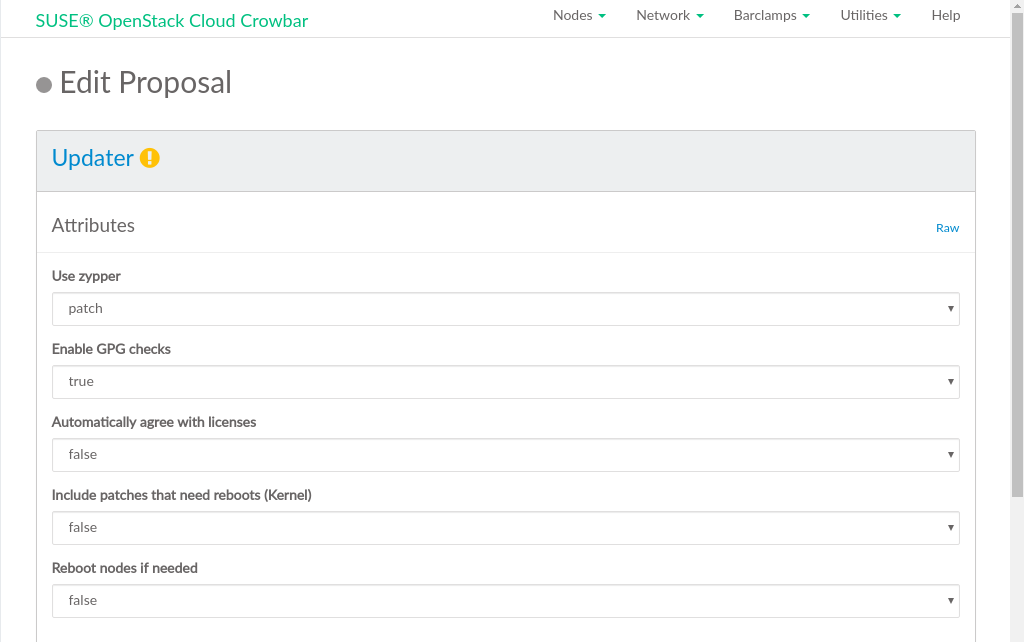The height and width of the screenshot is (642, 1024).
Task: Click the caret arrow next to Barclamps
Action: tap(806, 17)
